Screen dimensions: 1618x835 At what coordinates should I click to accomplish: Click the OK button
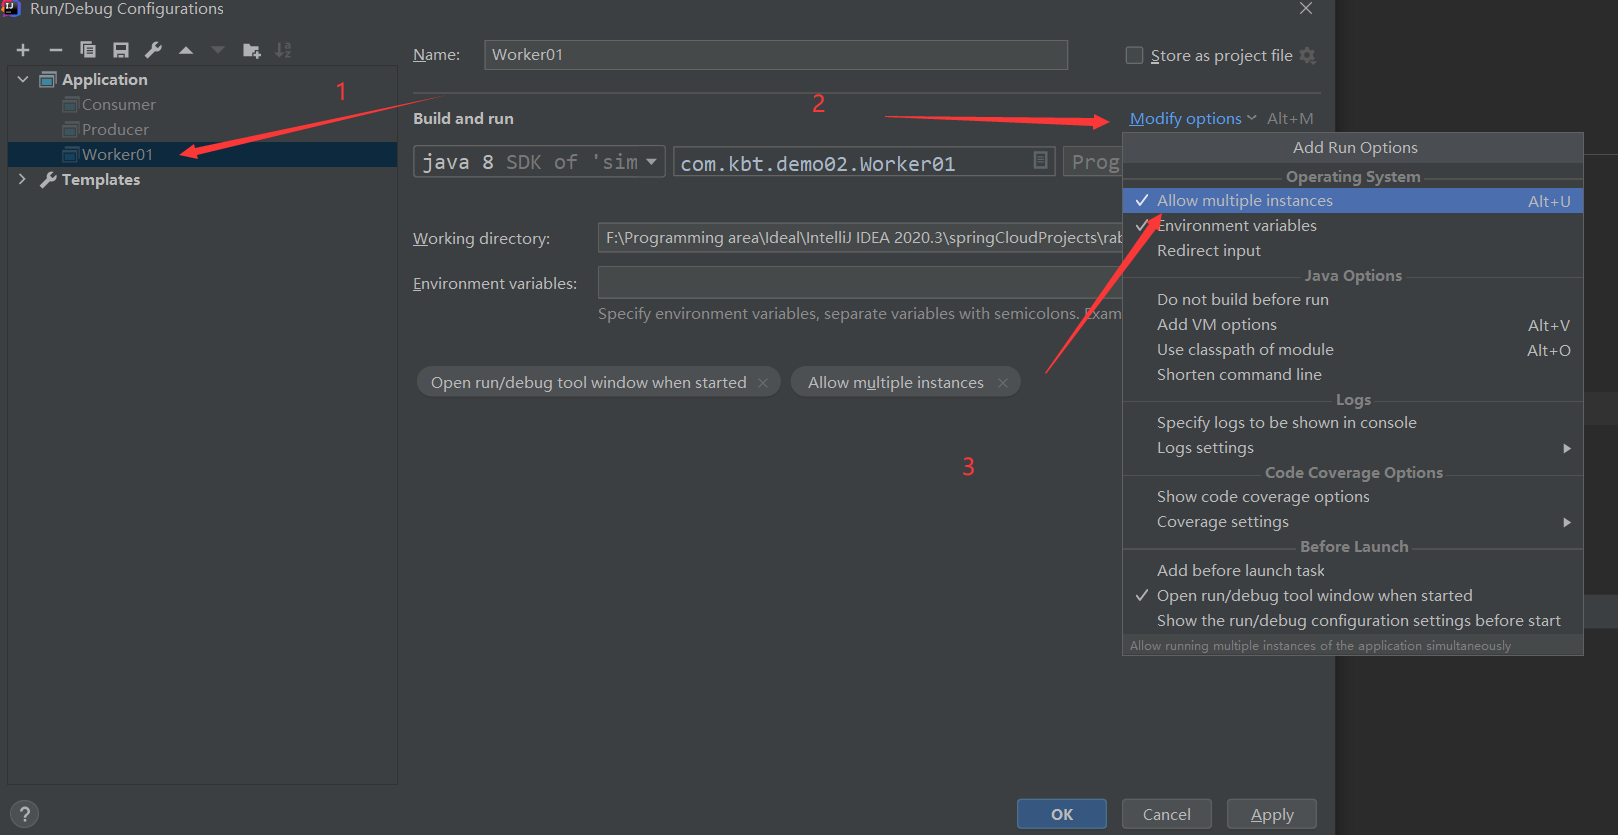[x=1061, y=814]
